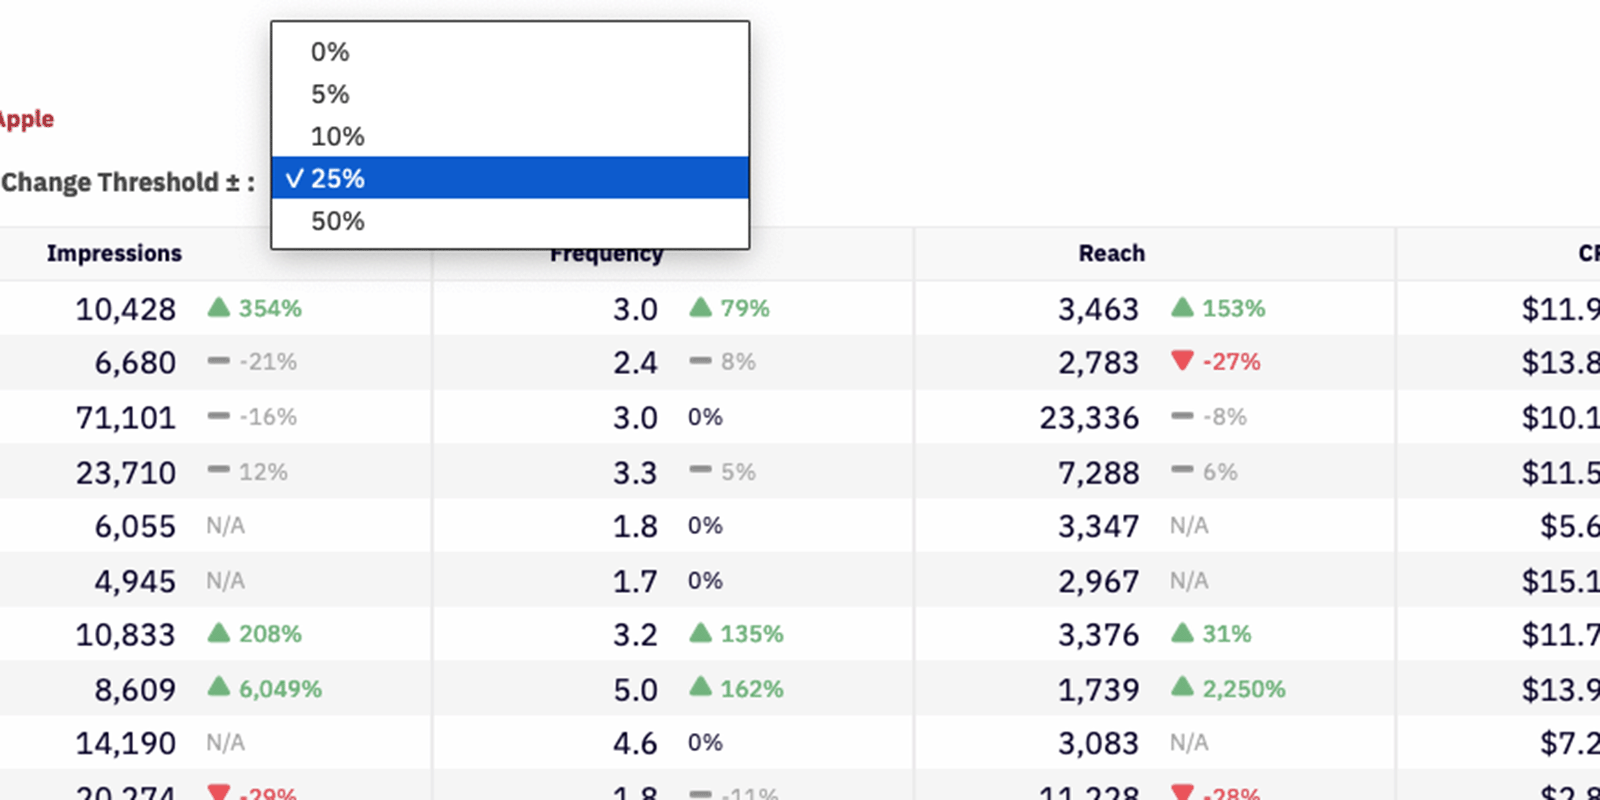Screen dimensions: 1600x800
Task: Click the 71,101 impressions cell
Action: (125, 417)
